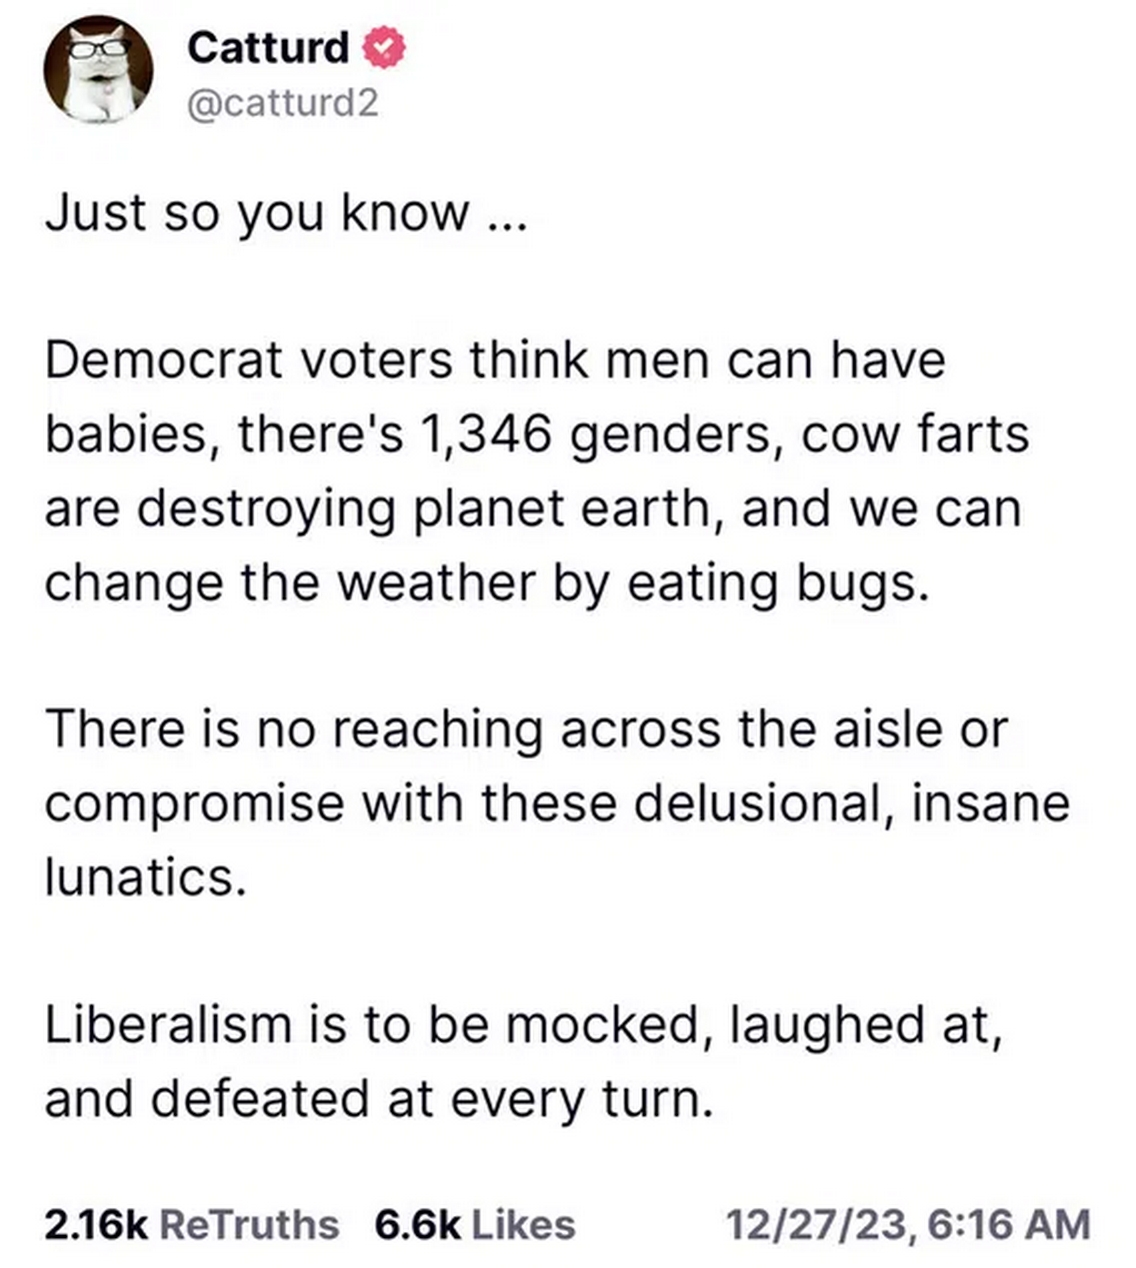Click the Catturd display name
This screenshot has width=1136, height=1268.
coord(268,47)
